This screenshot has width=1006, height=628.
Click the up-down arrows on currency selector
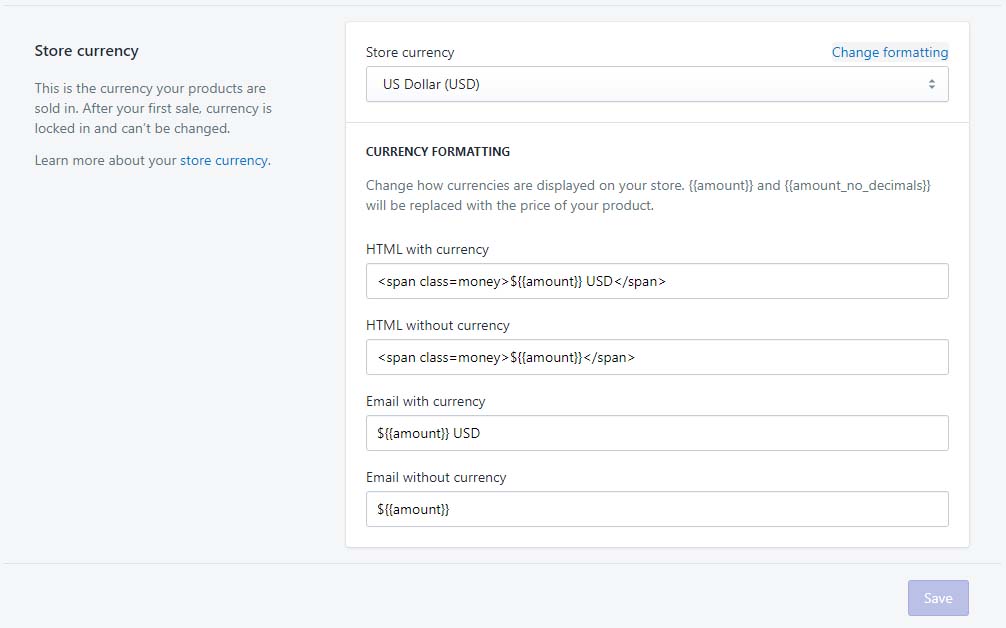[x=931, y=85]
